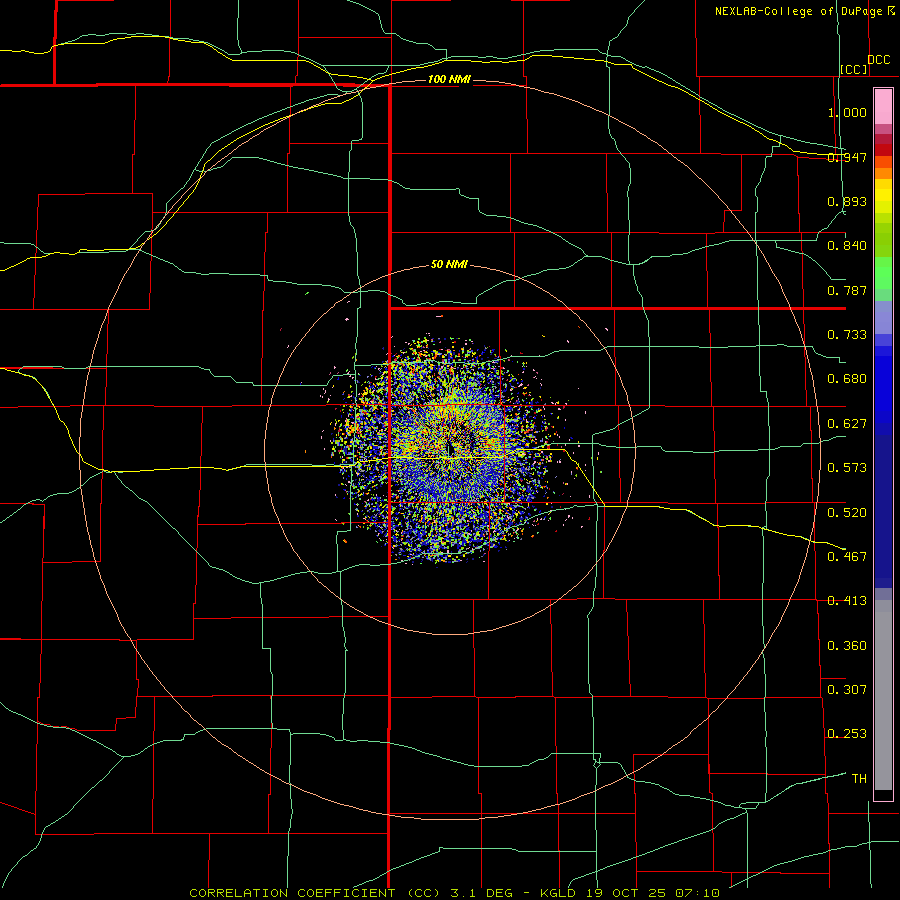
Task: Click the radar site at the echo center
Action: click(451, 449)
